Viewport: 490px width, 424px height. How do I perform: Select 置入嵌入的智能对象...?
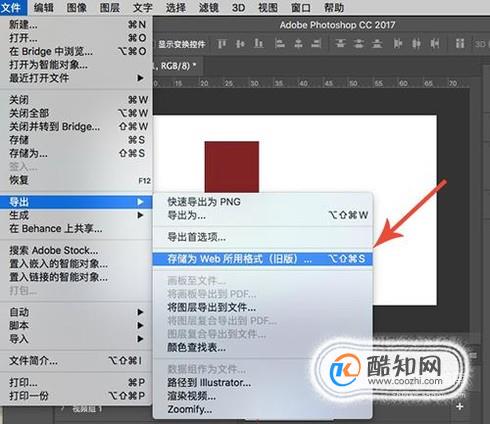(76, 264)
